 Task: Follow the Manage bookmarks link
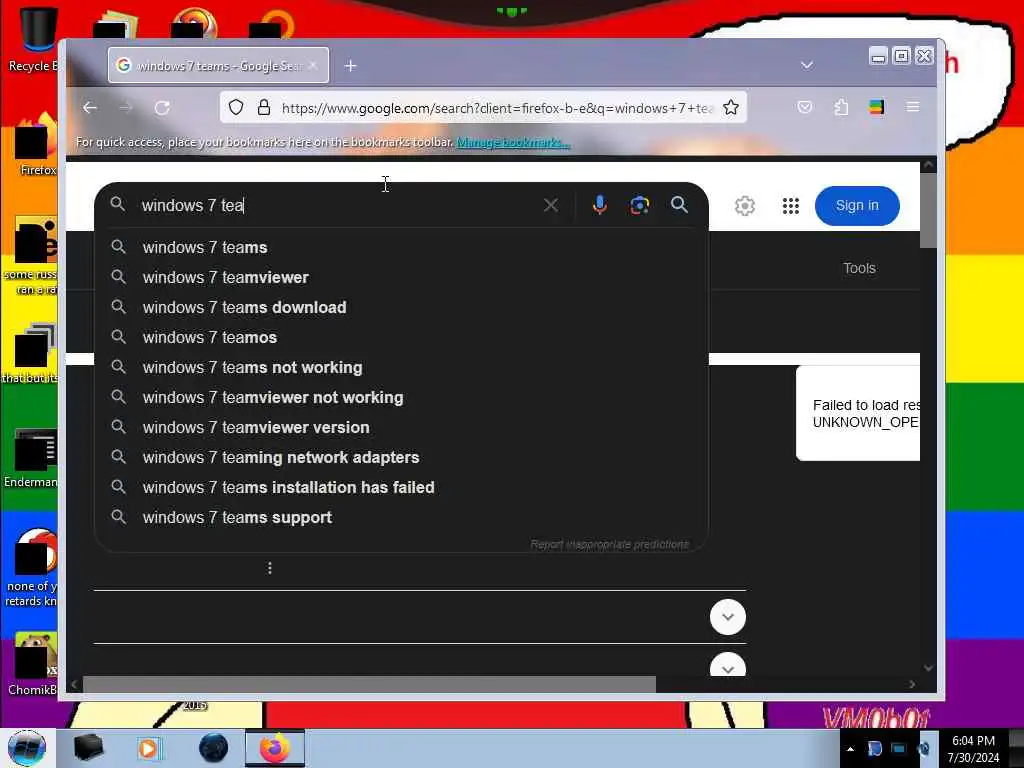click(513, 142)
